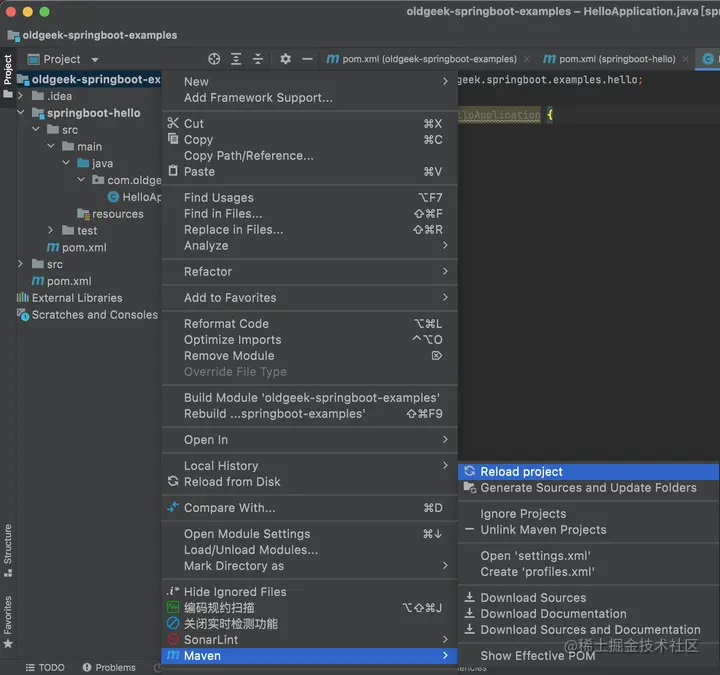The height and width of the screenshot is (675, 720).
Task: Select Scratches and Consoles node
Action: tap(87, 315)
